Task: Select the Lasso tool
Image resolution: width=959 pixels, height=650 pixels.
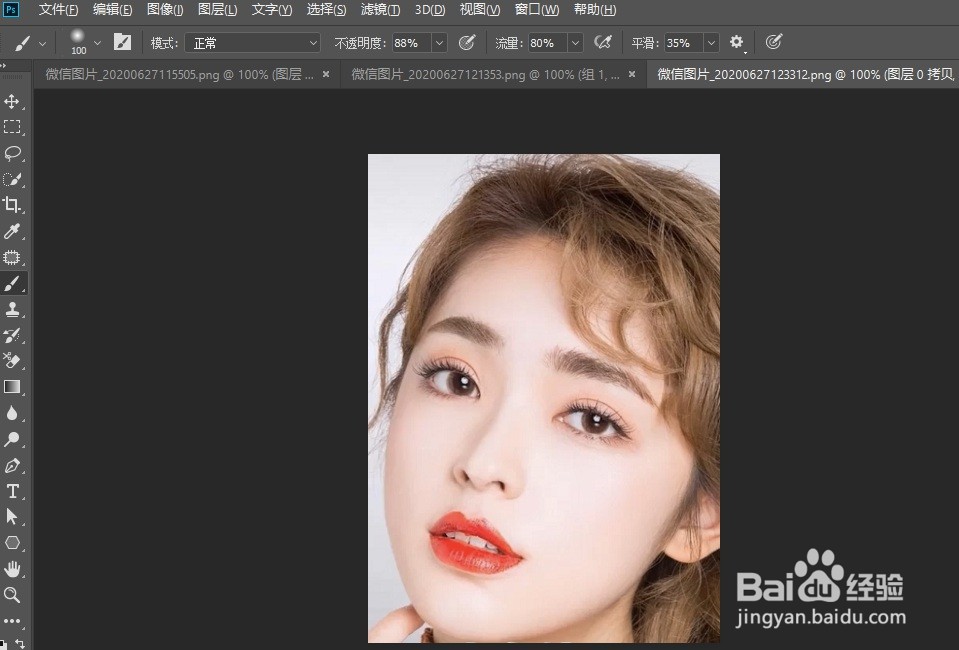Action: (12, 153)
